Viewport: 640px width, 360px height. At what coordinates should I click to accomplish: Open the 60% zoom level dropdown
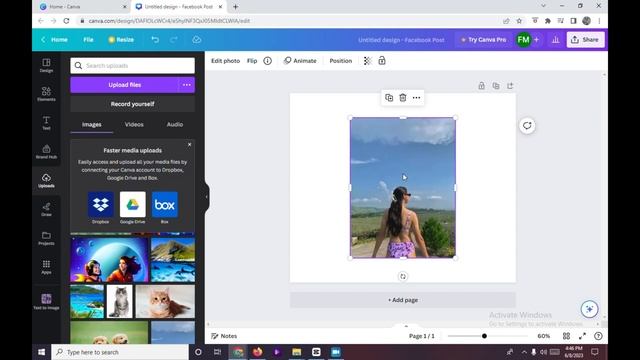[x=543, y=336]
